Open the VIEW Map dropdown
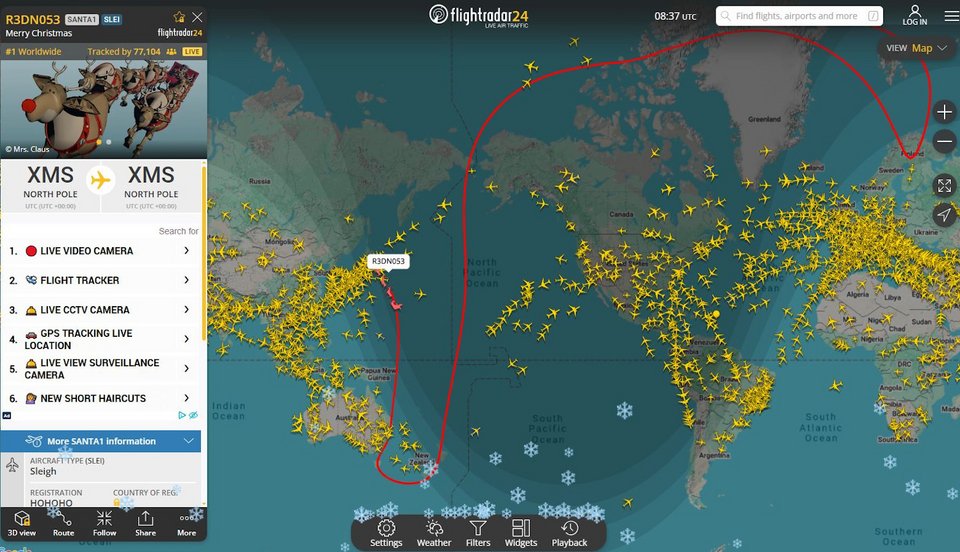This screenshot has height=552, width=960. [915, 48]
